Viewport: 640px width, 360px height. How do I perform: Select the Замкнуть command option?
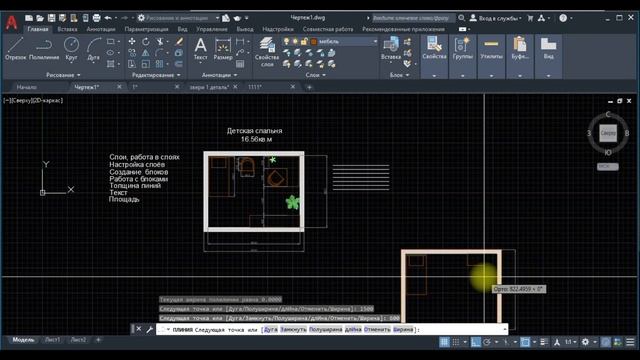[x=293, y=329]
